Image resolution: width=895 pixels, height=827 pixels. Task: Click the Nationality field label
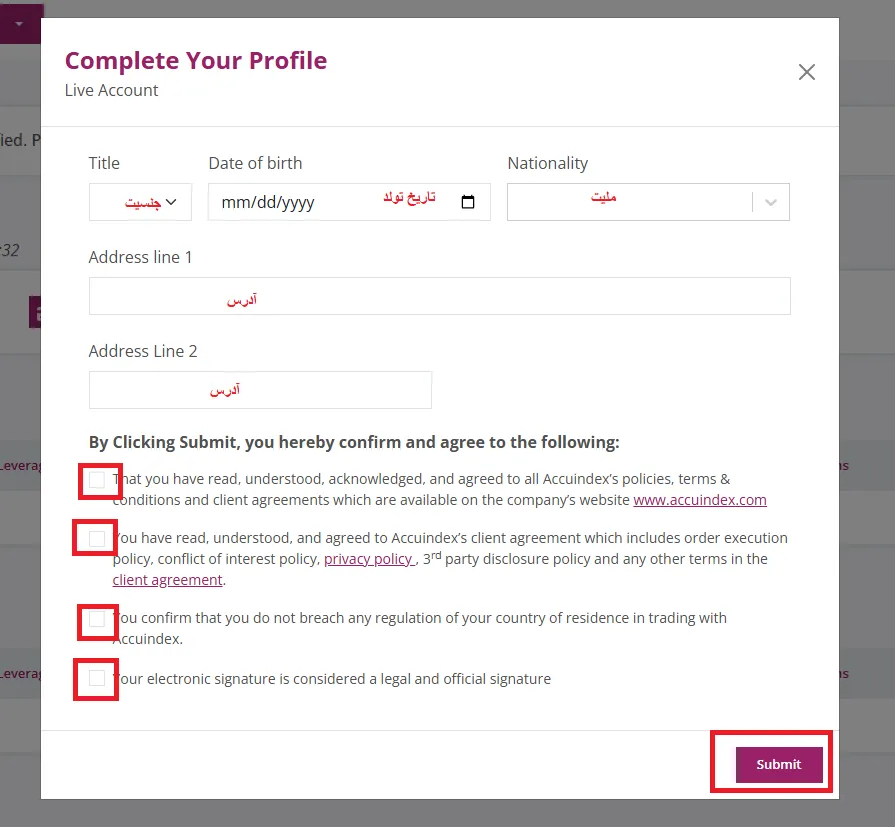(547, 163)
